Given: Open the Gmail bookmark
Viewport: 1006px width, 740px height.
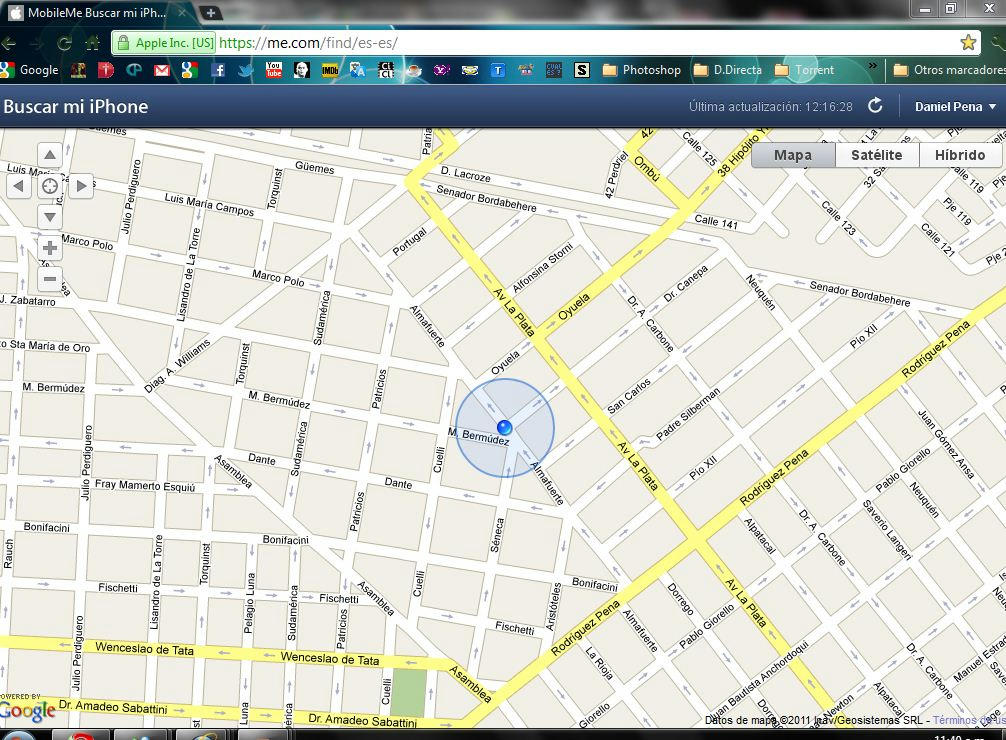Looking at the screenshot, I should tap(162, 70).
